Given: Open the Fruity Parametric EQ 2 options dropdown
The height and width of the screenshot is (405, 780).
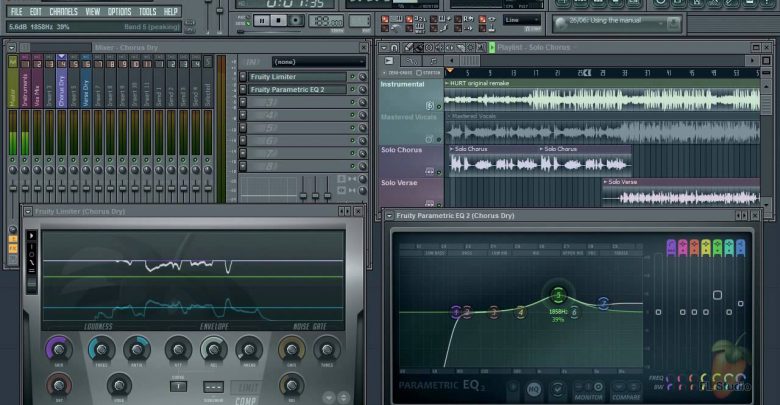Looking at the screenshot, I should pyautogui.click(x=389, y=216).
